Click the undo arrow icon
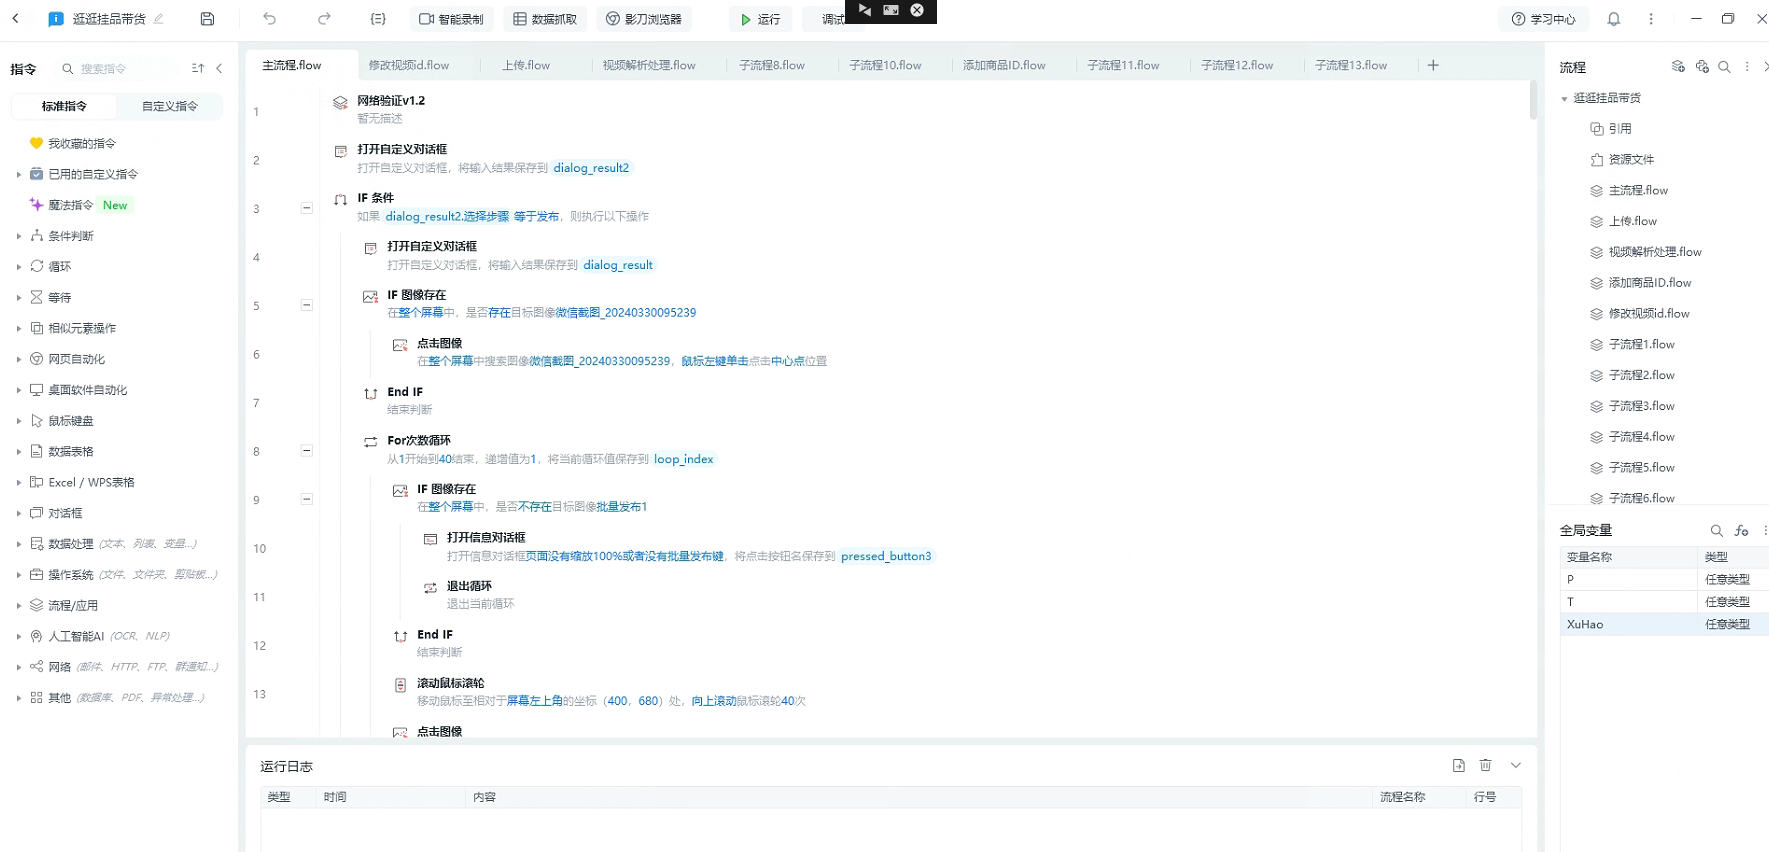 (270, 19)
